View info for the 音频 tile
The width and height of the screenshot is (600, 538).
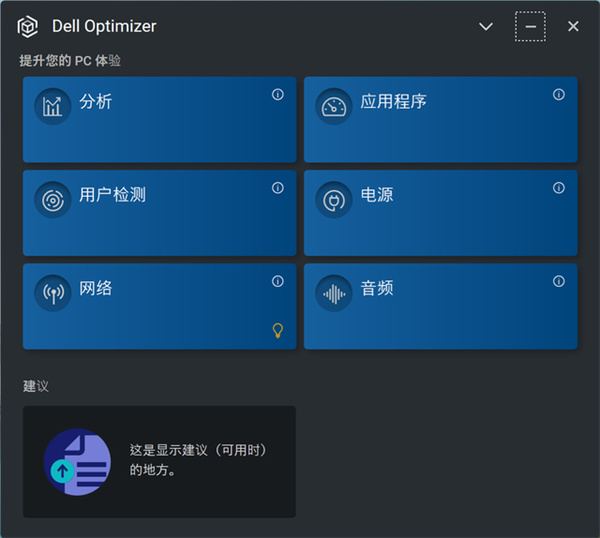(559, 282)
